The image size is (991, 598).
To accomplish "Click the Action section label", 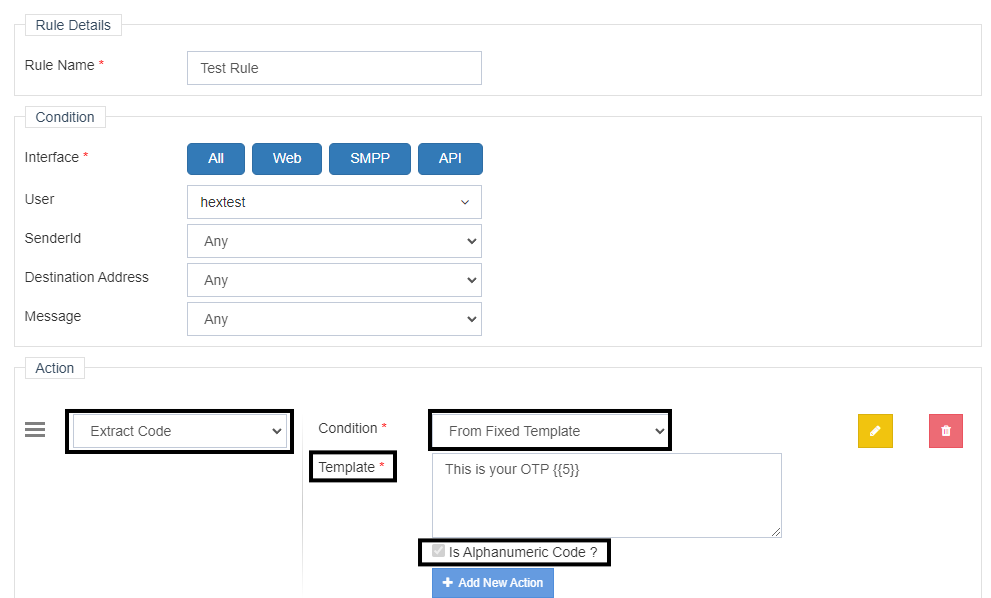I will [54, 368].
